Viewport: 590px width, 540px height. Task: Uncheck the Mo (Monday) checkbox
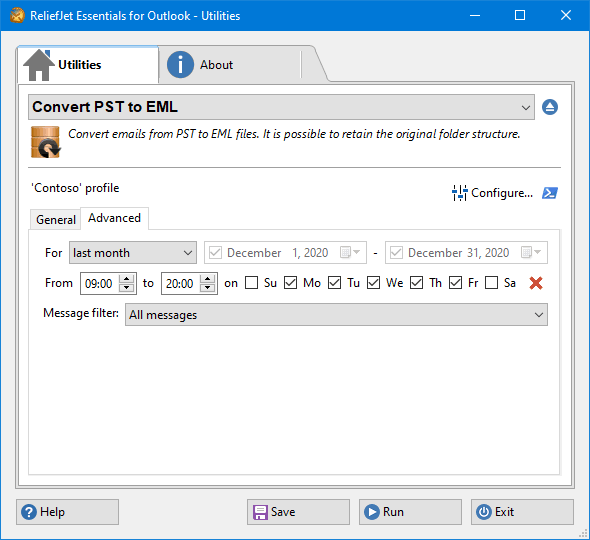coord(290,283)
